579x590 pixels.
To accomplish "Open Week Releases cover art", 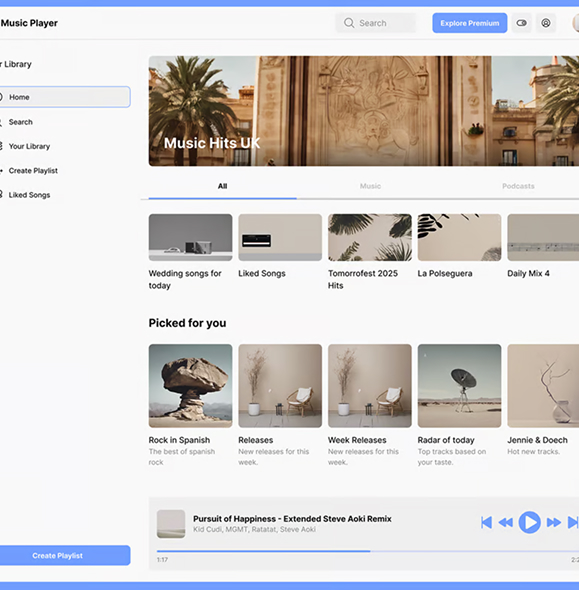I will (370, 386).
